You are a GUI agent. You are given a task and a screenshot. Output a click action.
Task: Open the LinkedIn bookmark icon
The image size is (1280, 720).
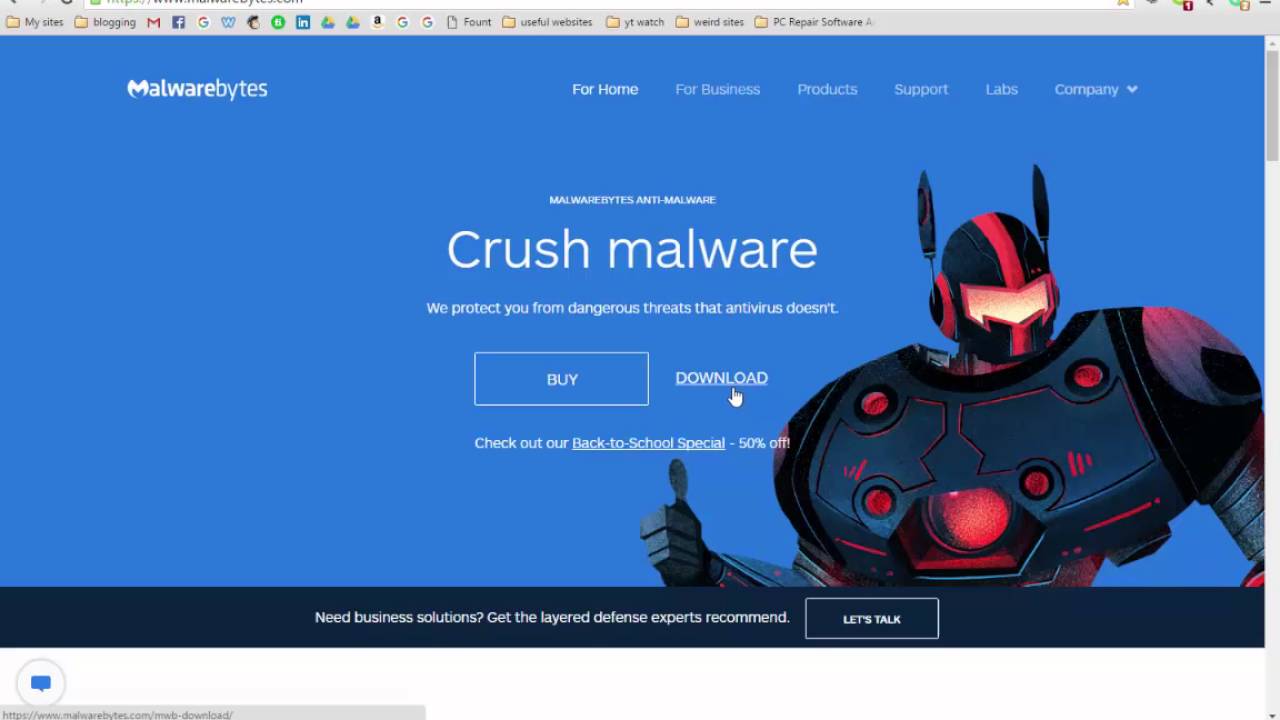303,22
